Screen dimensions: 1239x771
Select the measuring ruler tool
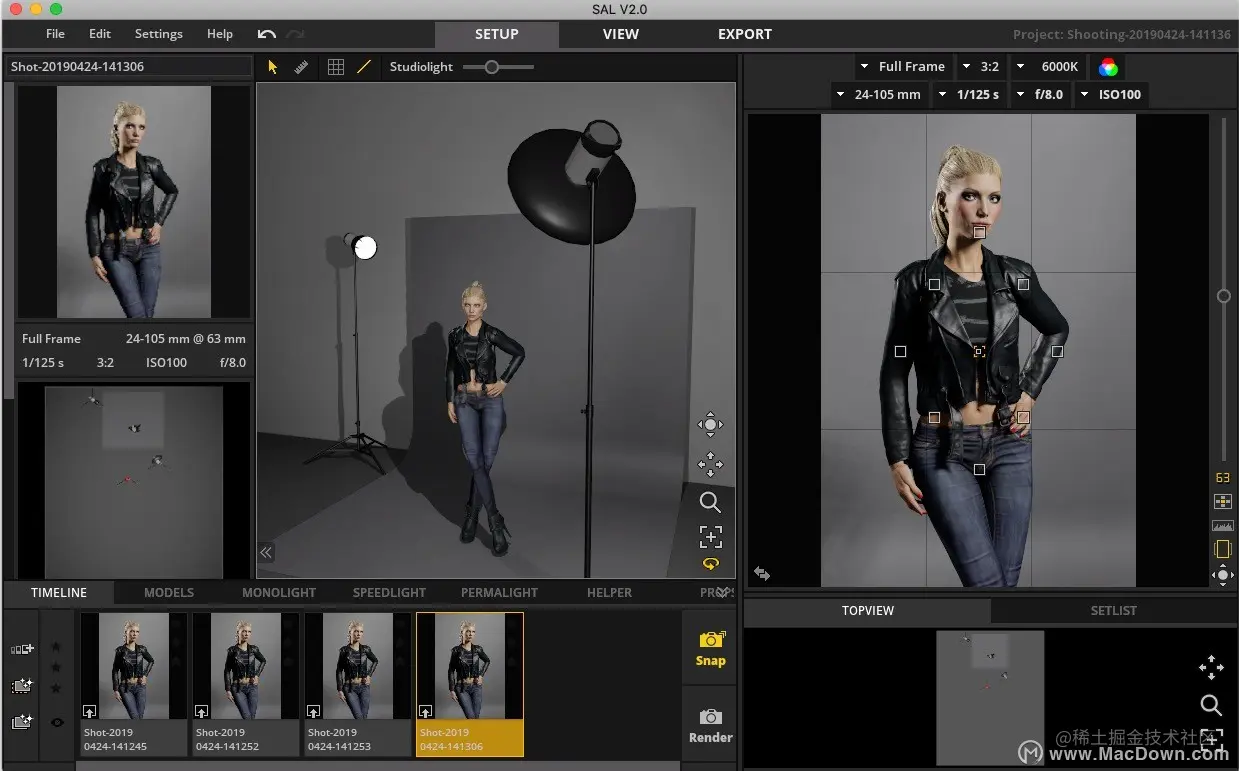(301, 67)
